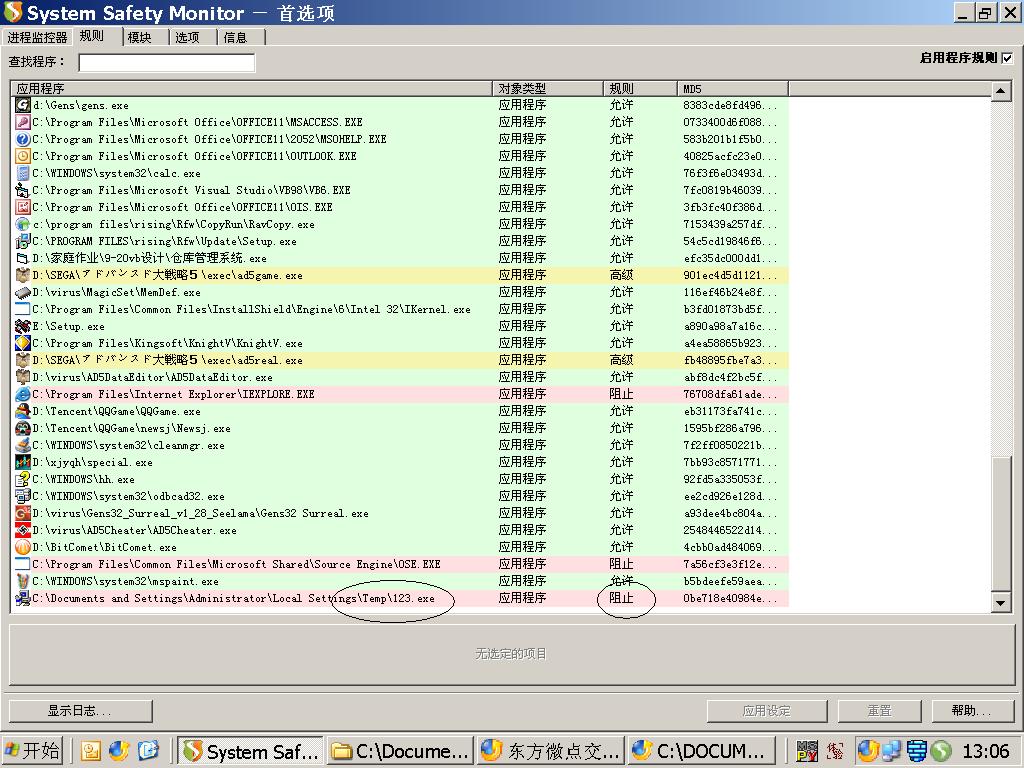
Task: Sort by the 规则 column header
Action: (640, 89)
